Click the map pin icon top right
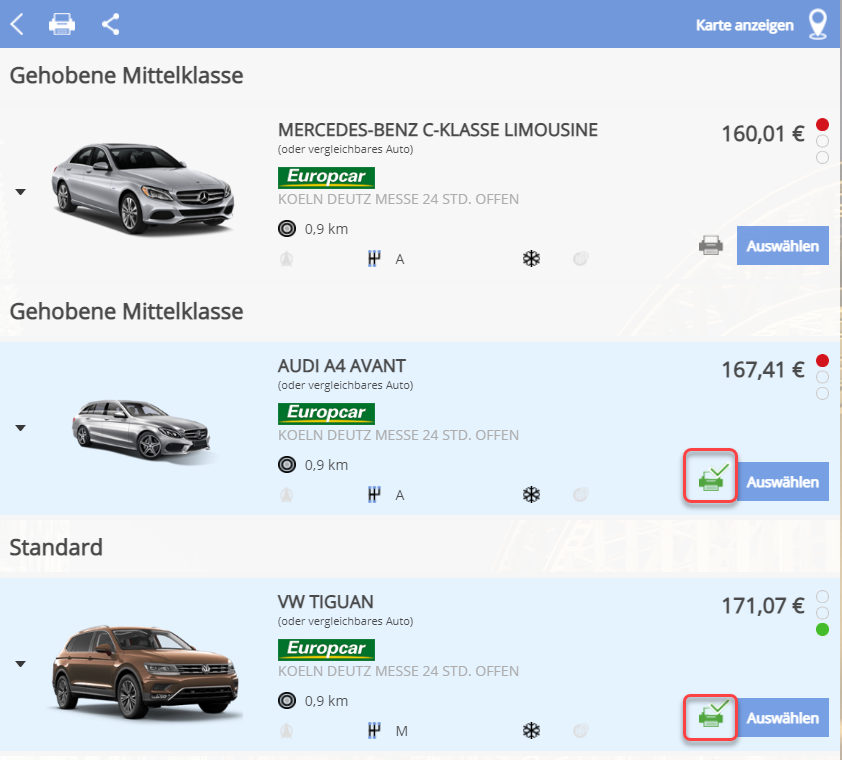 pyautogui.click(x=817, y=25)
